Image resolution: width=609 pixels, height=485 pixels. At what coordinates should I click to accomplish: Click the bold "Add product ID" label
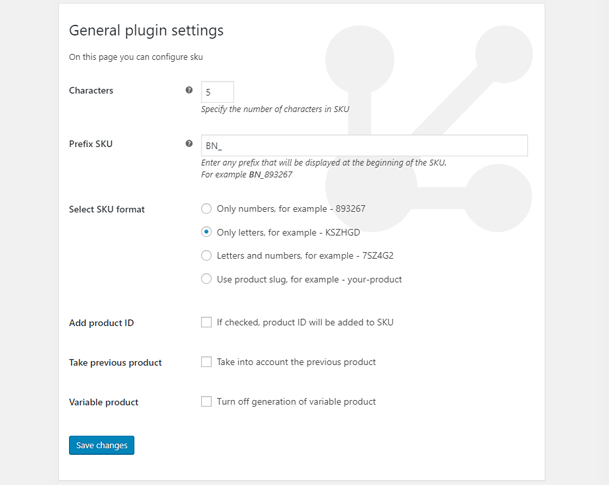(101, 322)
